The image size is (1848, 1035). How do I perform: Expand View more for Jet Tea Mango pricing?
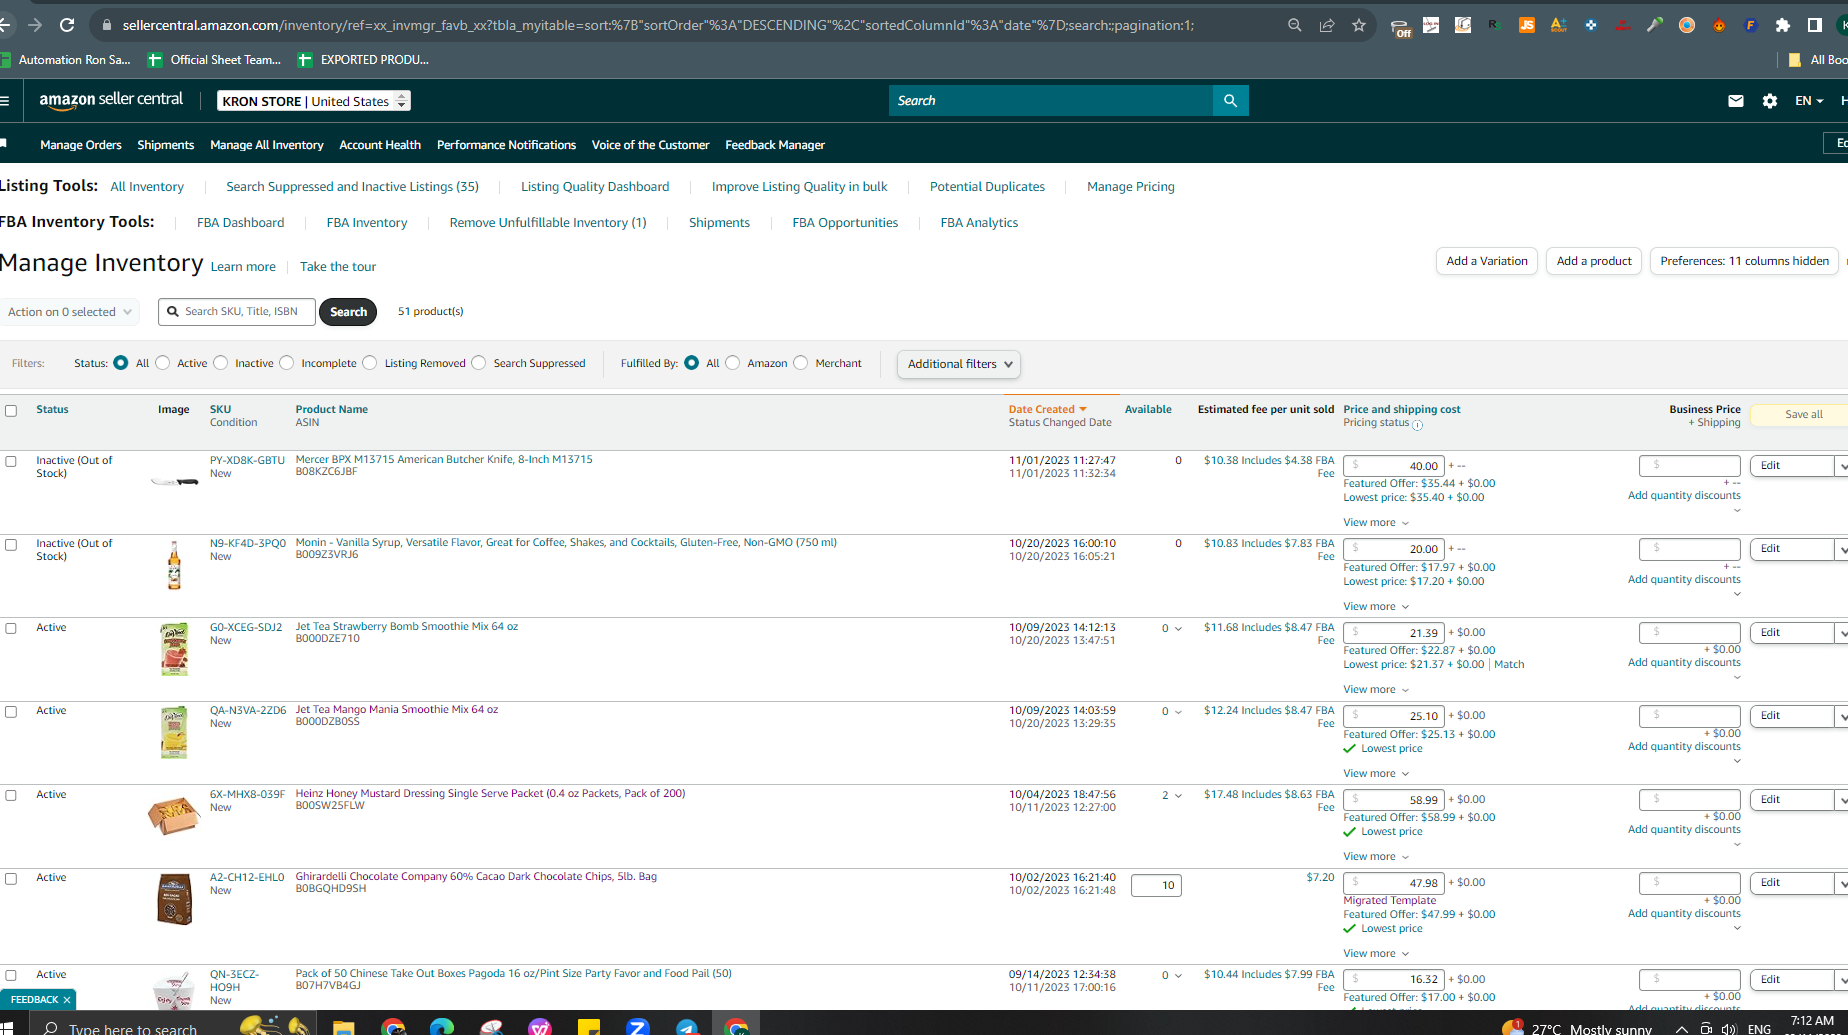click(1376, 774)
